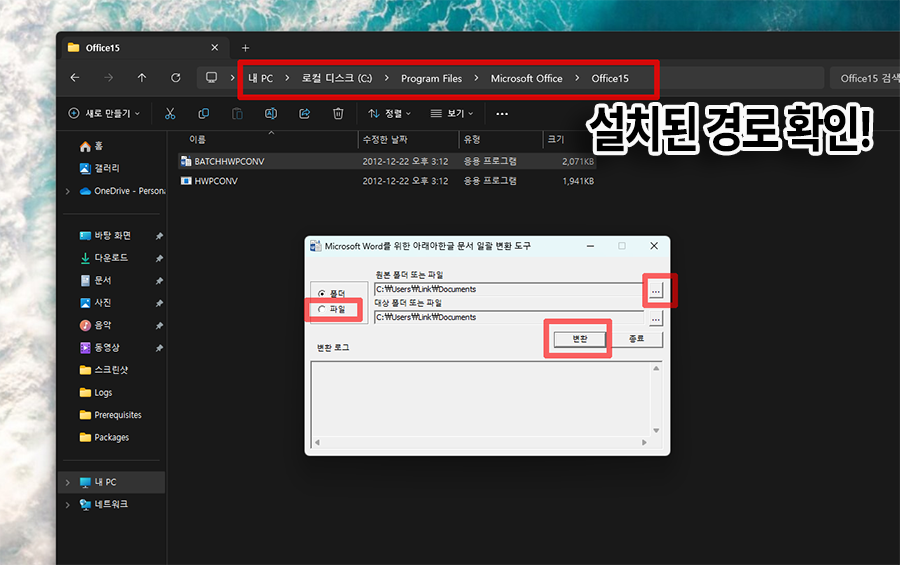The image size is (900, 565).
Task: Go up one folder level arrow
Action: coord(142,78)
